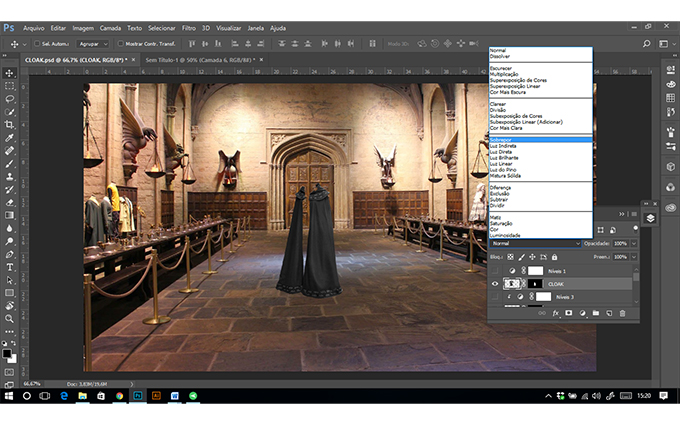The width and height of the screenshot is (680, 425).
Task: Select the Brush tool
Action: (9, 164)
